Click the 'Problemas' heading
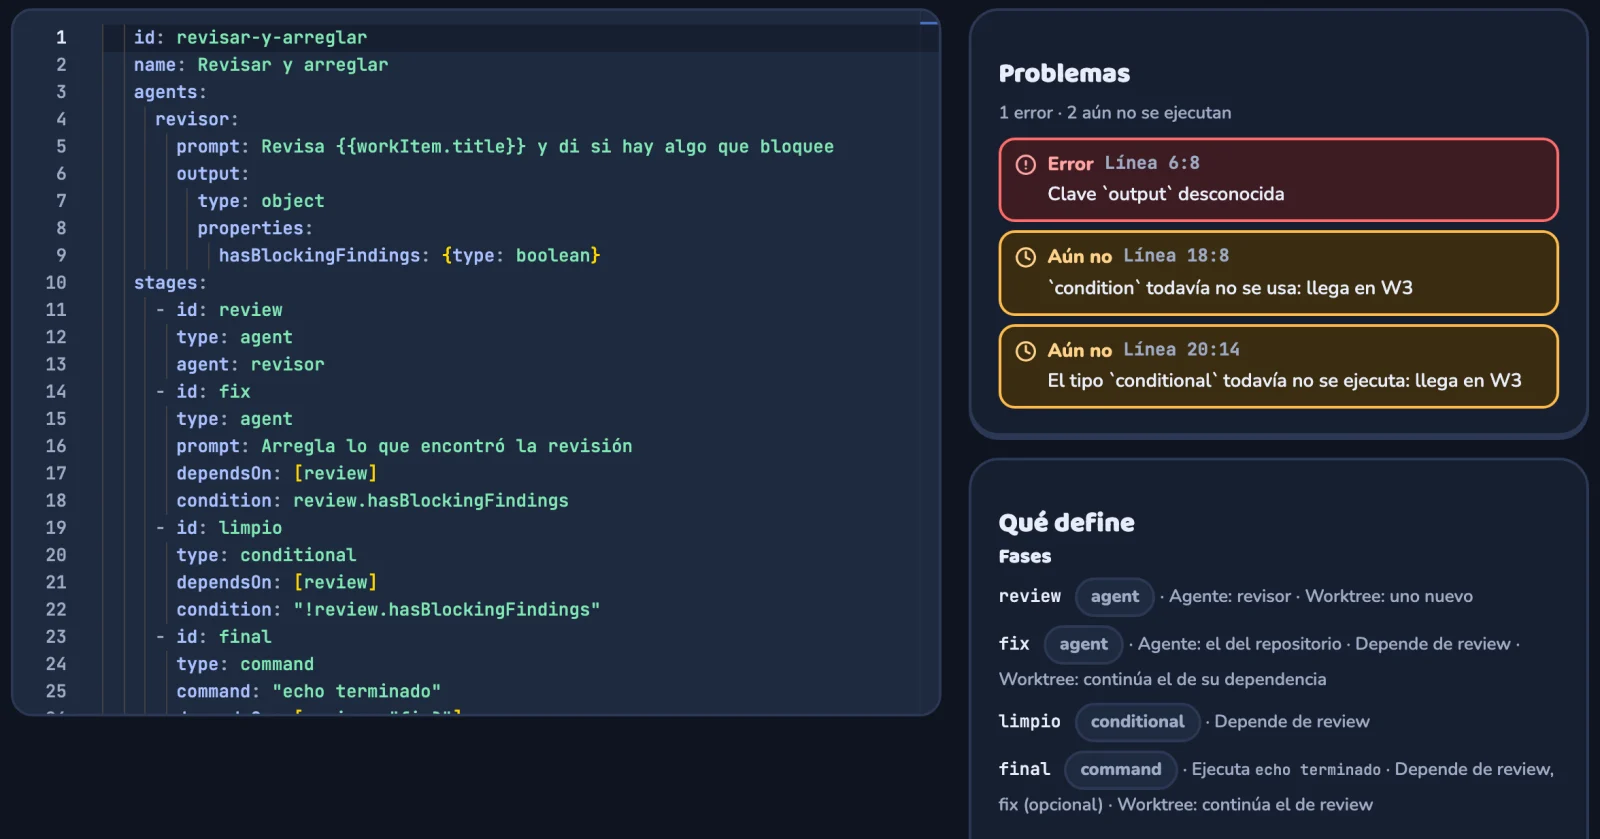 point(1064,74)
